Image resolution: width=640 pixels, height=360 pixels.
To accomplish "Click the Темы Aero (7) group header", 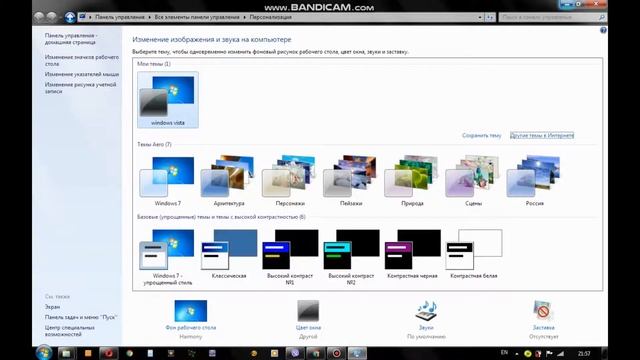I will coord(154,144).
